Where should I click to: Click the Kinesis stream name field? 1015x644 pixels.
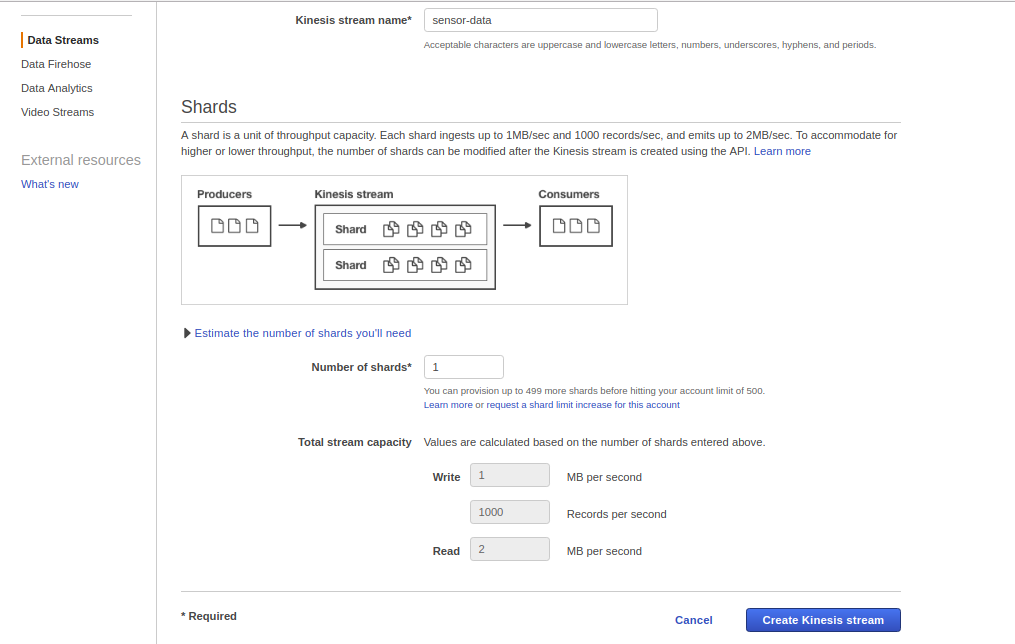(540, 20)
